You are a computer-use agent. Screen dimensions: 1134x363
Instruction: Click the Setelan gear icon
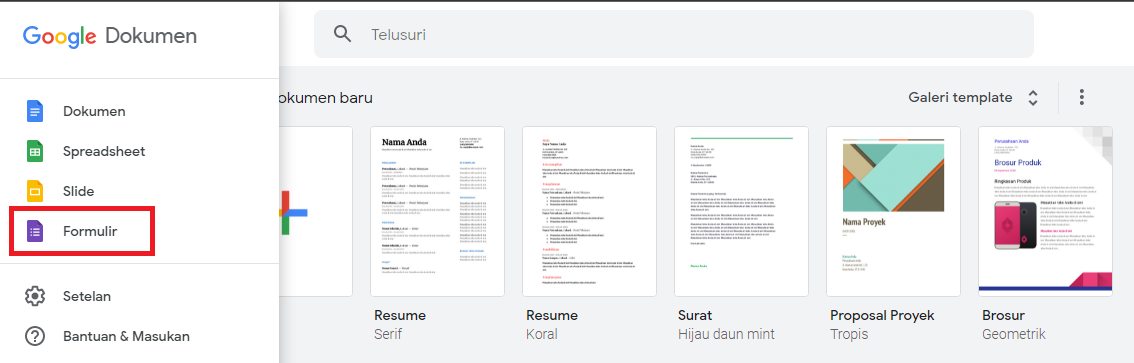(35, 296)
